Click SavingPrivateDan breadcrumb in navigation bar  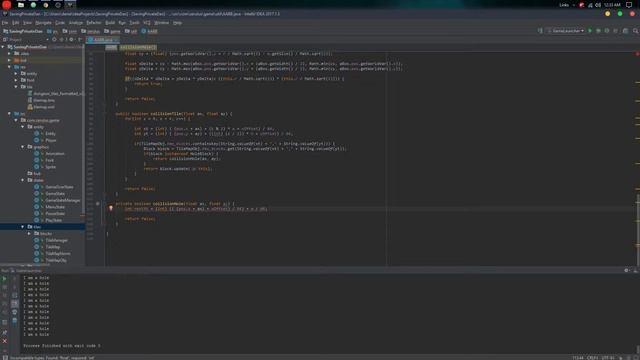coord(23,31)
